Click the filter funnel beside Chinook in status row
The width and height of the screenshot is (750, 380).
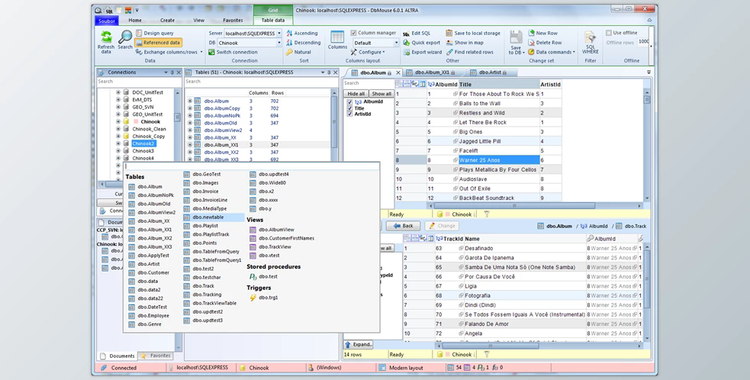[x=486, y=214]
